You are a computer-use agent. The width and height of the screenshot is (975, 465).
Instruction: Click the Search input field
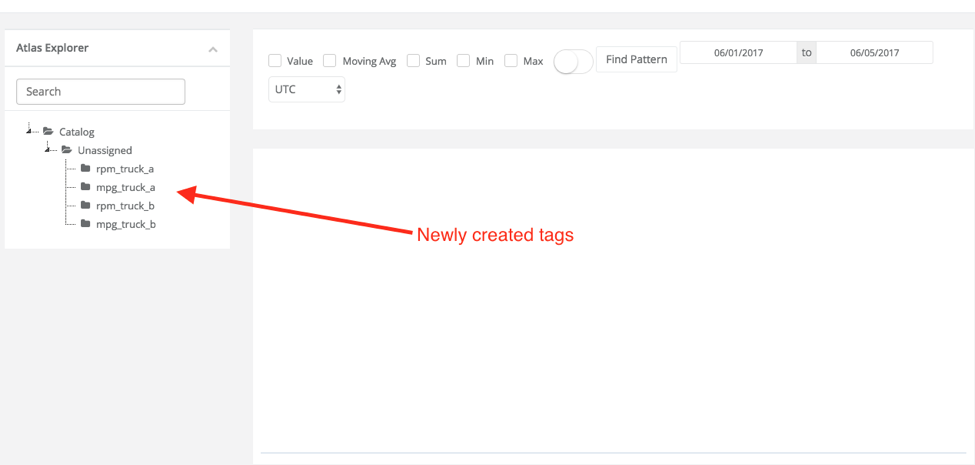101,91
